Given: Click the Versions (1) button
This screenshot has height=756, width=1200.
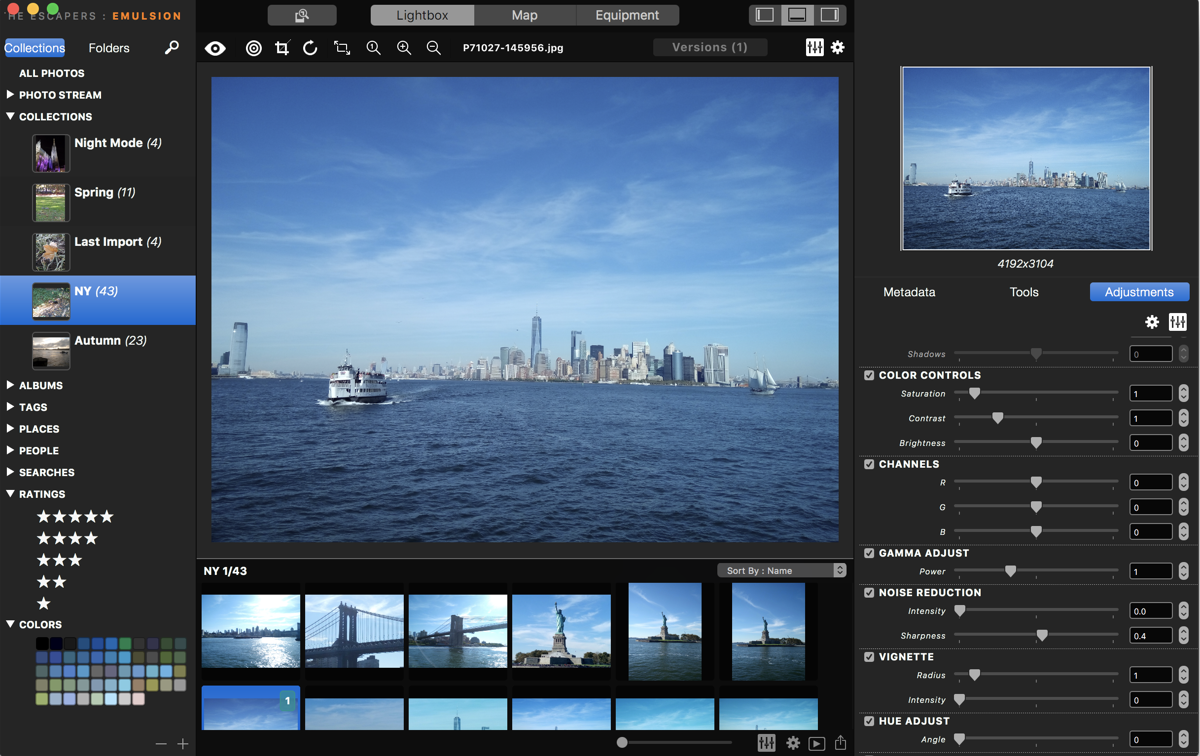Looking at the screenshot, I should coord(710,47).
